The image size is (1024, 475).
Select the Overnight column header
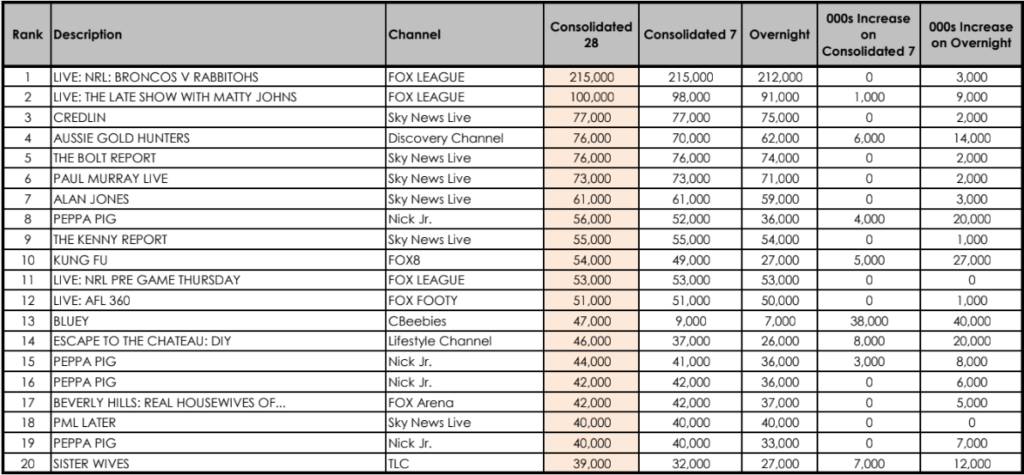click(x=779, y=35)
